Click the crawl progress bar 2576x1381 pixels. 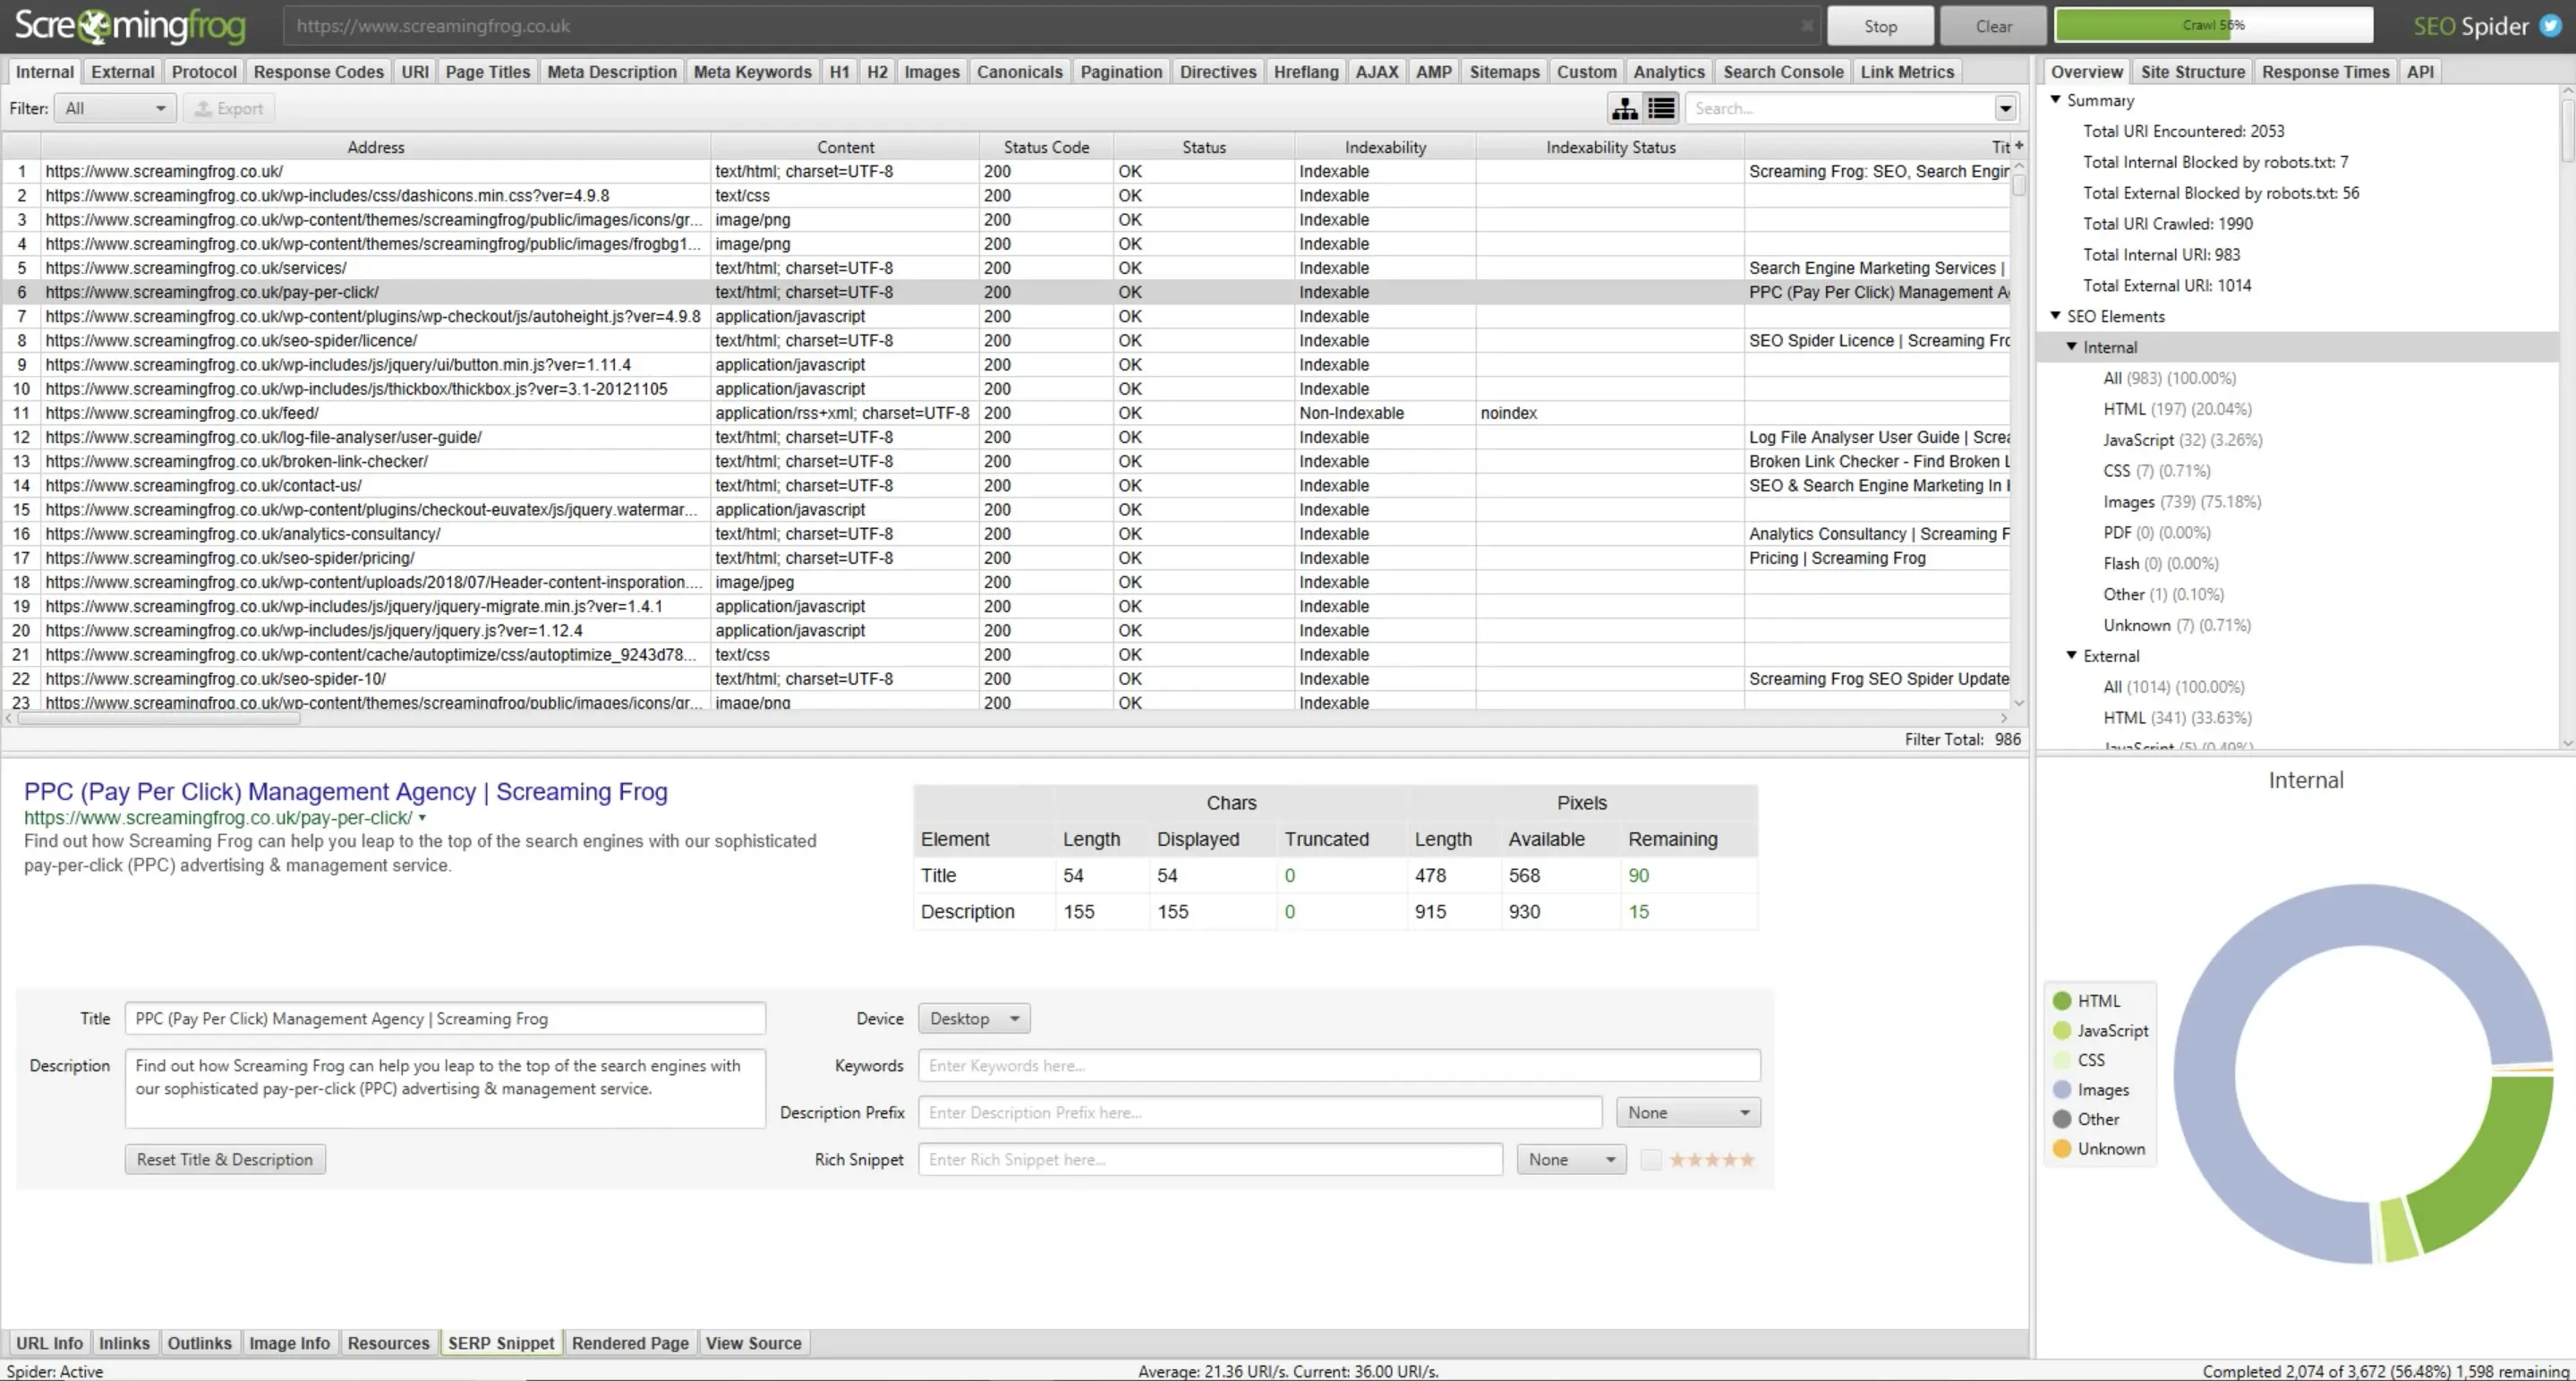[2213, 25]
